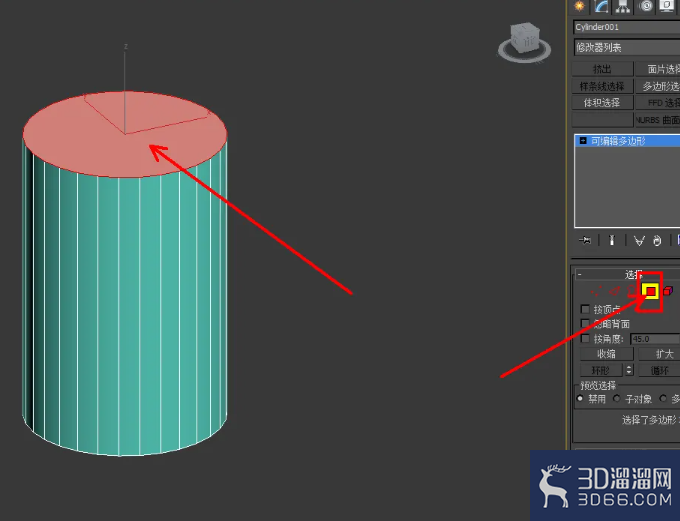Open the Modify command panel tab
The height and width of the screenshot is (521, 680).
[x=601, y=6]
